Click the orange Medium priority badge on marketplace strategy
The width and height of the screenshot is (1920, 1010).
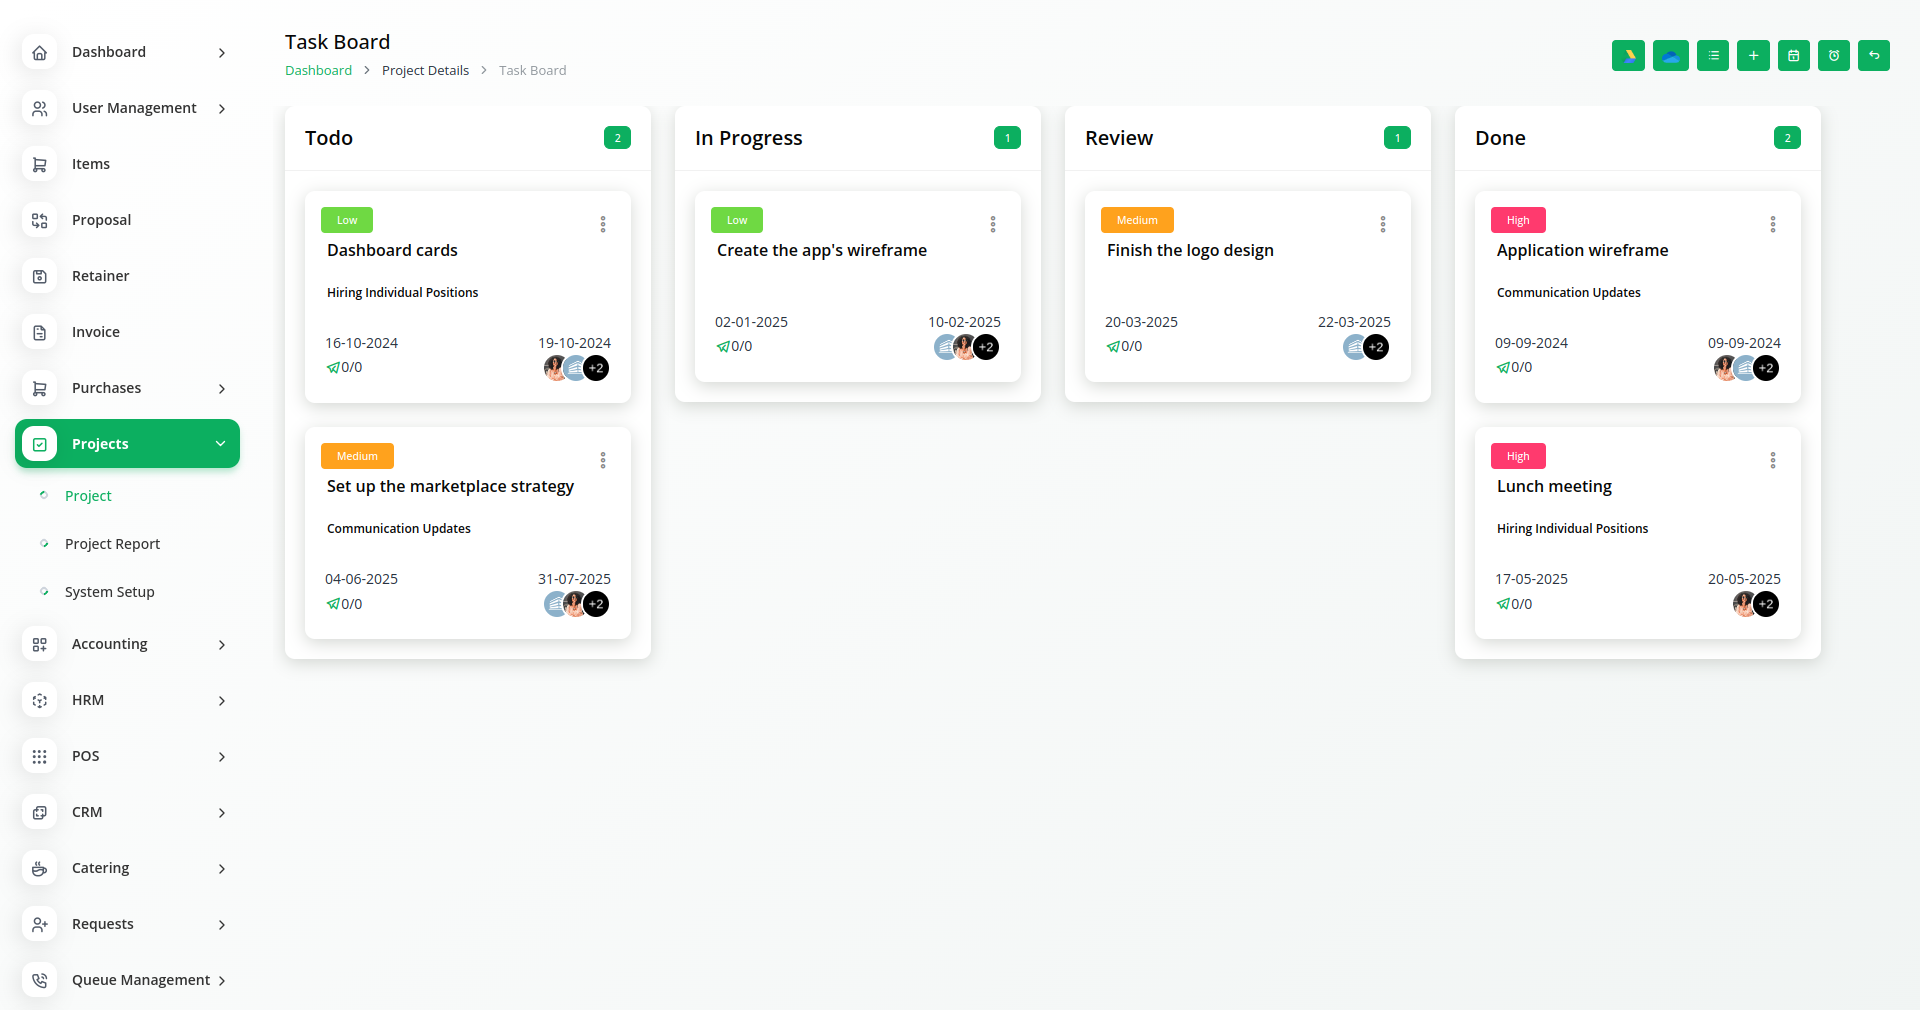[x=357, y=456]
